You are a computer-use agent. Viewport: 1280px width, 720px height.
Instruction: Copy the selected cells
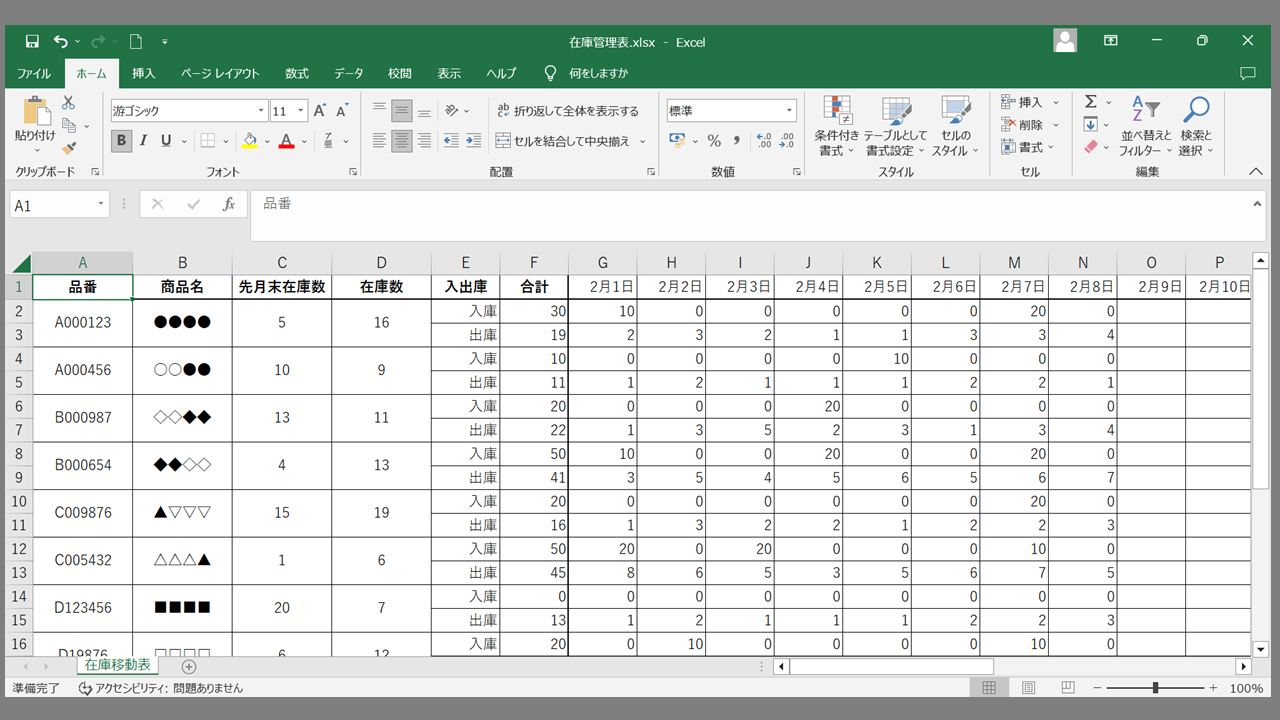tap(69, 125)
